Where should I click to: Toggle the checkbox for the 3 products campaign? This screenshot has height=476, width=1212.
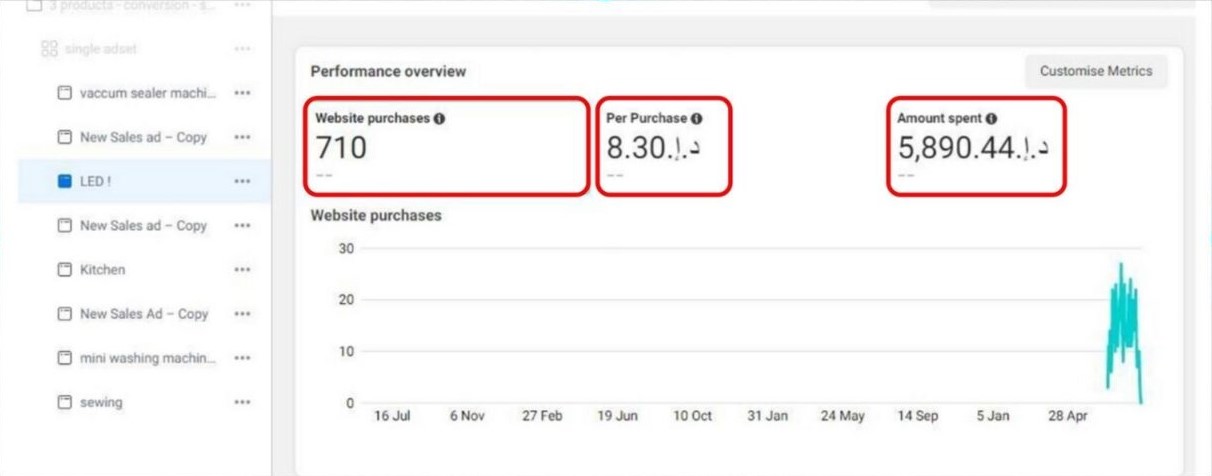coord(34,5)
